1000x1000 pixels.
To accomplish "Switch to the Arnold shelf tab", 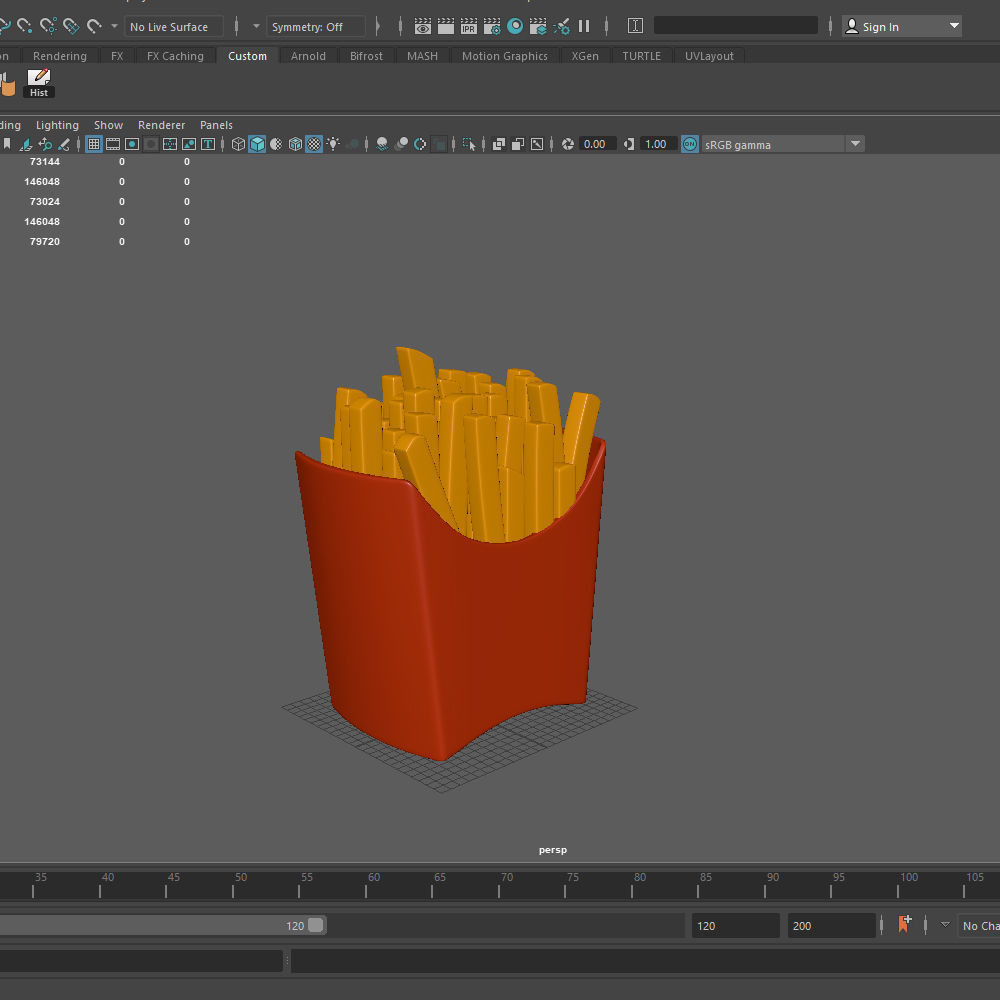I will (308, 56).
